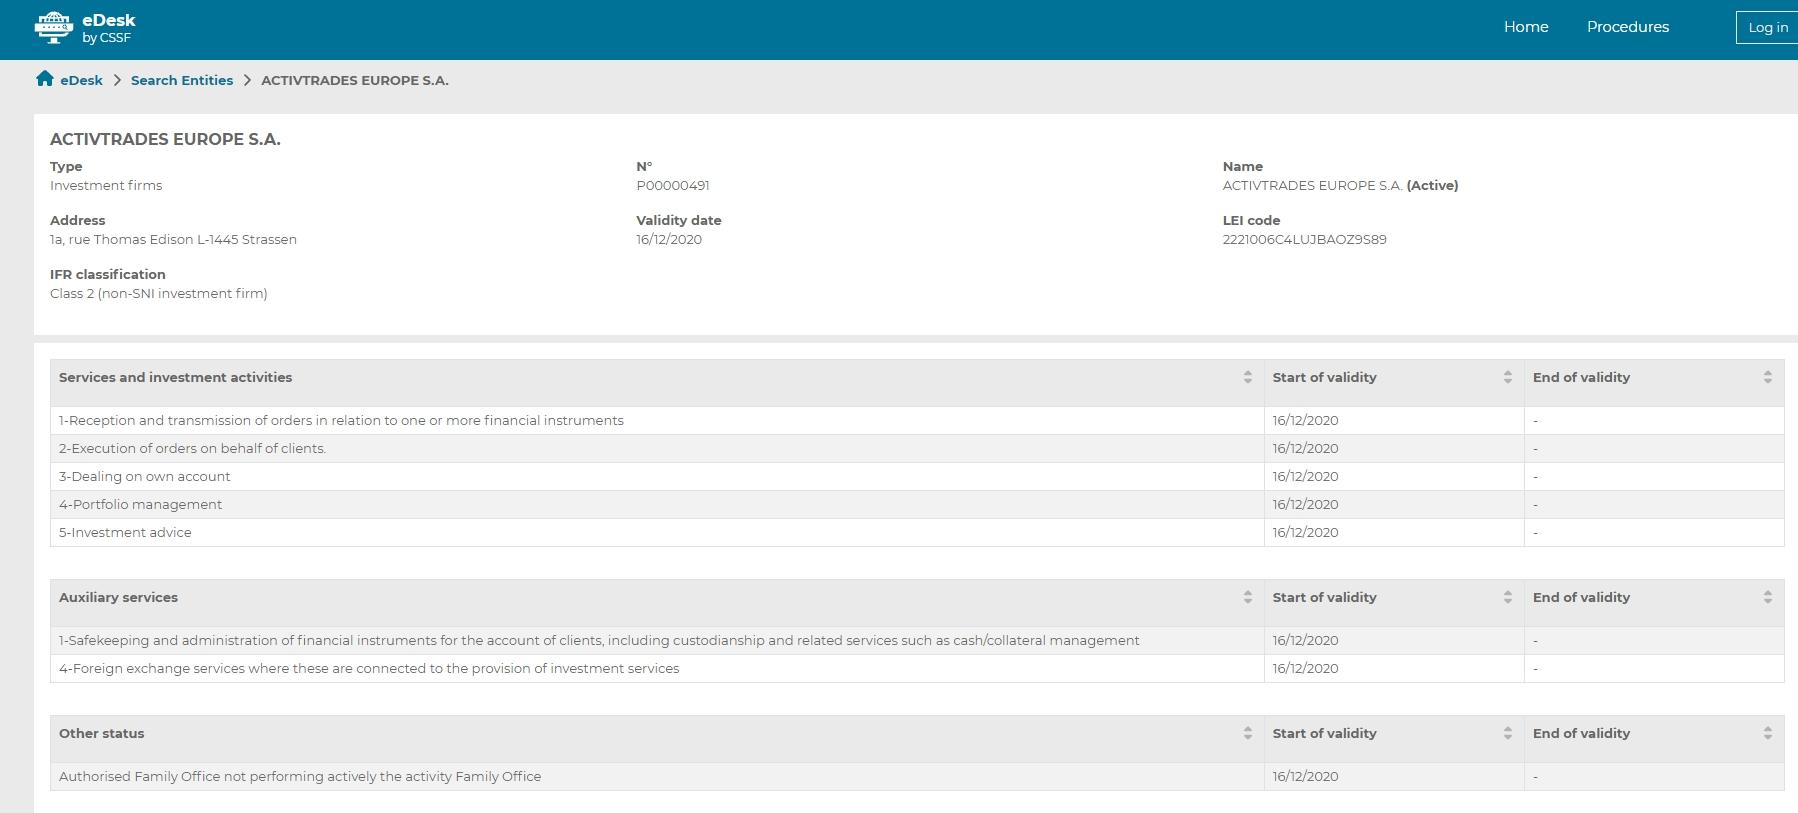1798x813 pixels.
Task: Click the Log in button
Action: pyautogui.click(x=1767, y=27)
